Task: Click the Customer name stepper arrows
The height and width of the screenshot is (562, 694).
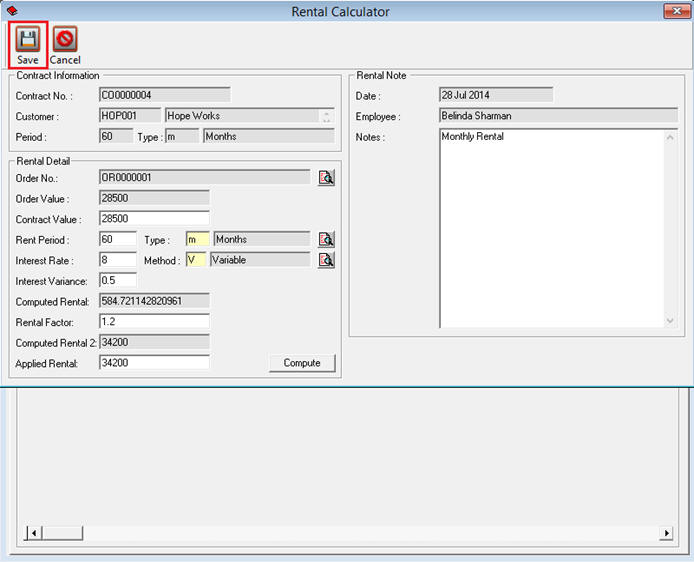Action: pyautogui.click(x=326, y=116)
